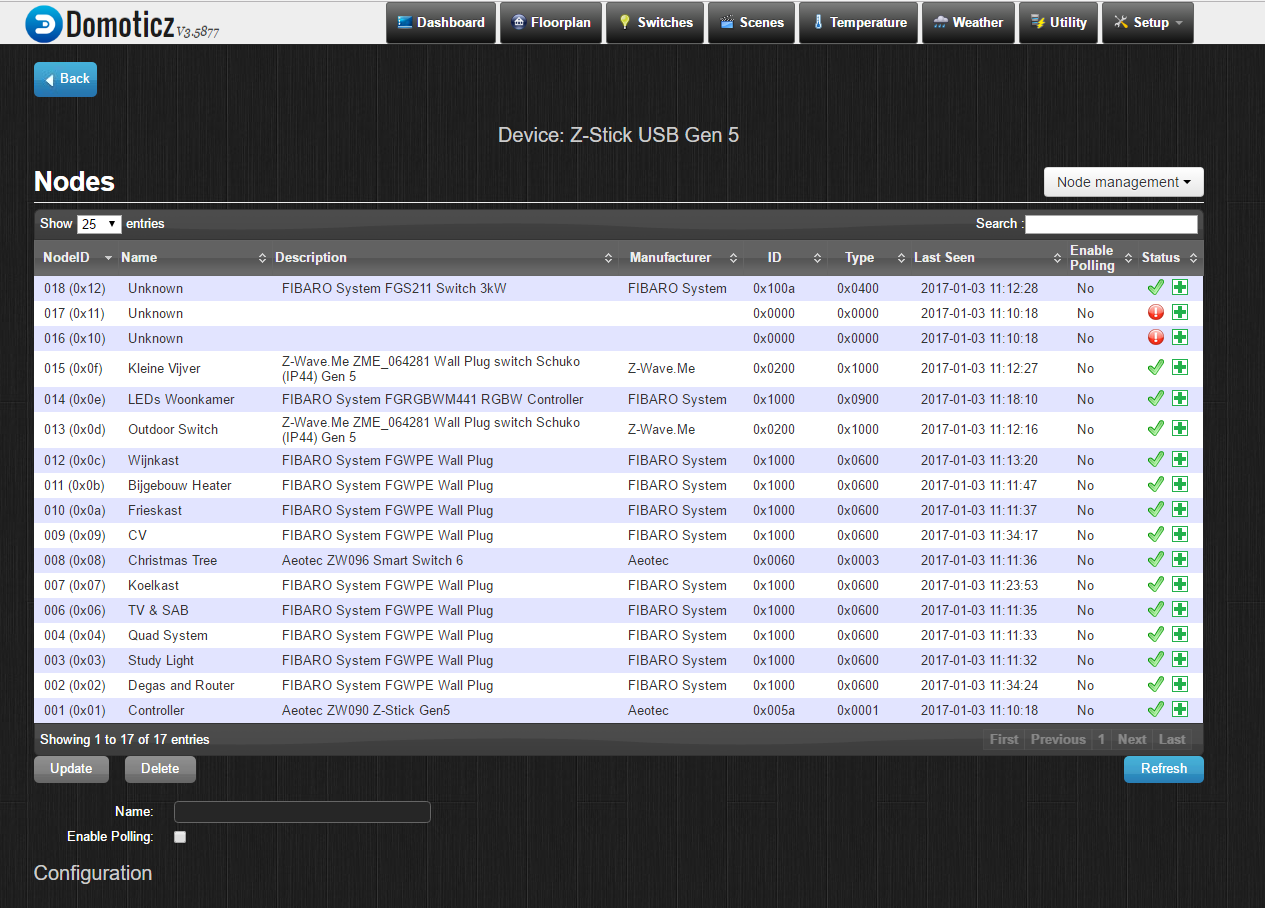The width and height of the screenshot is (1265, 908).
Task: Click green plus icon for TV & SAB
Action: (x=1180, y=609)
